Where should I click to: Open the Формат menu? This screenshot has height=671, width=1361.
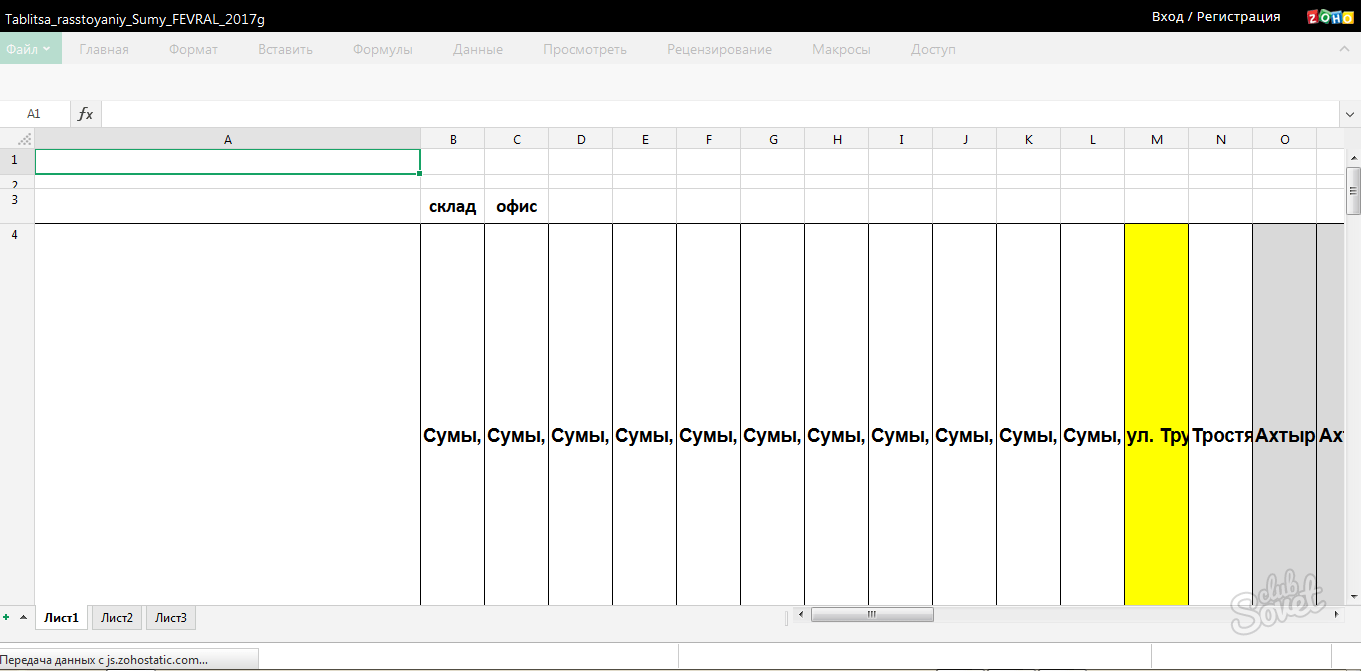[193, 49]
